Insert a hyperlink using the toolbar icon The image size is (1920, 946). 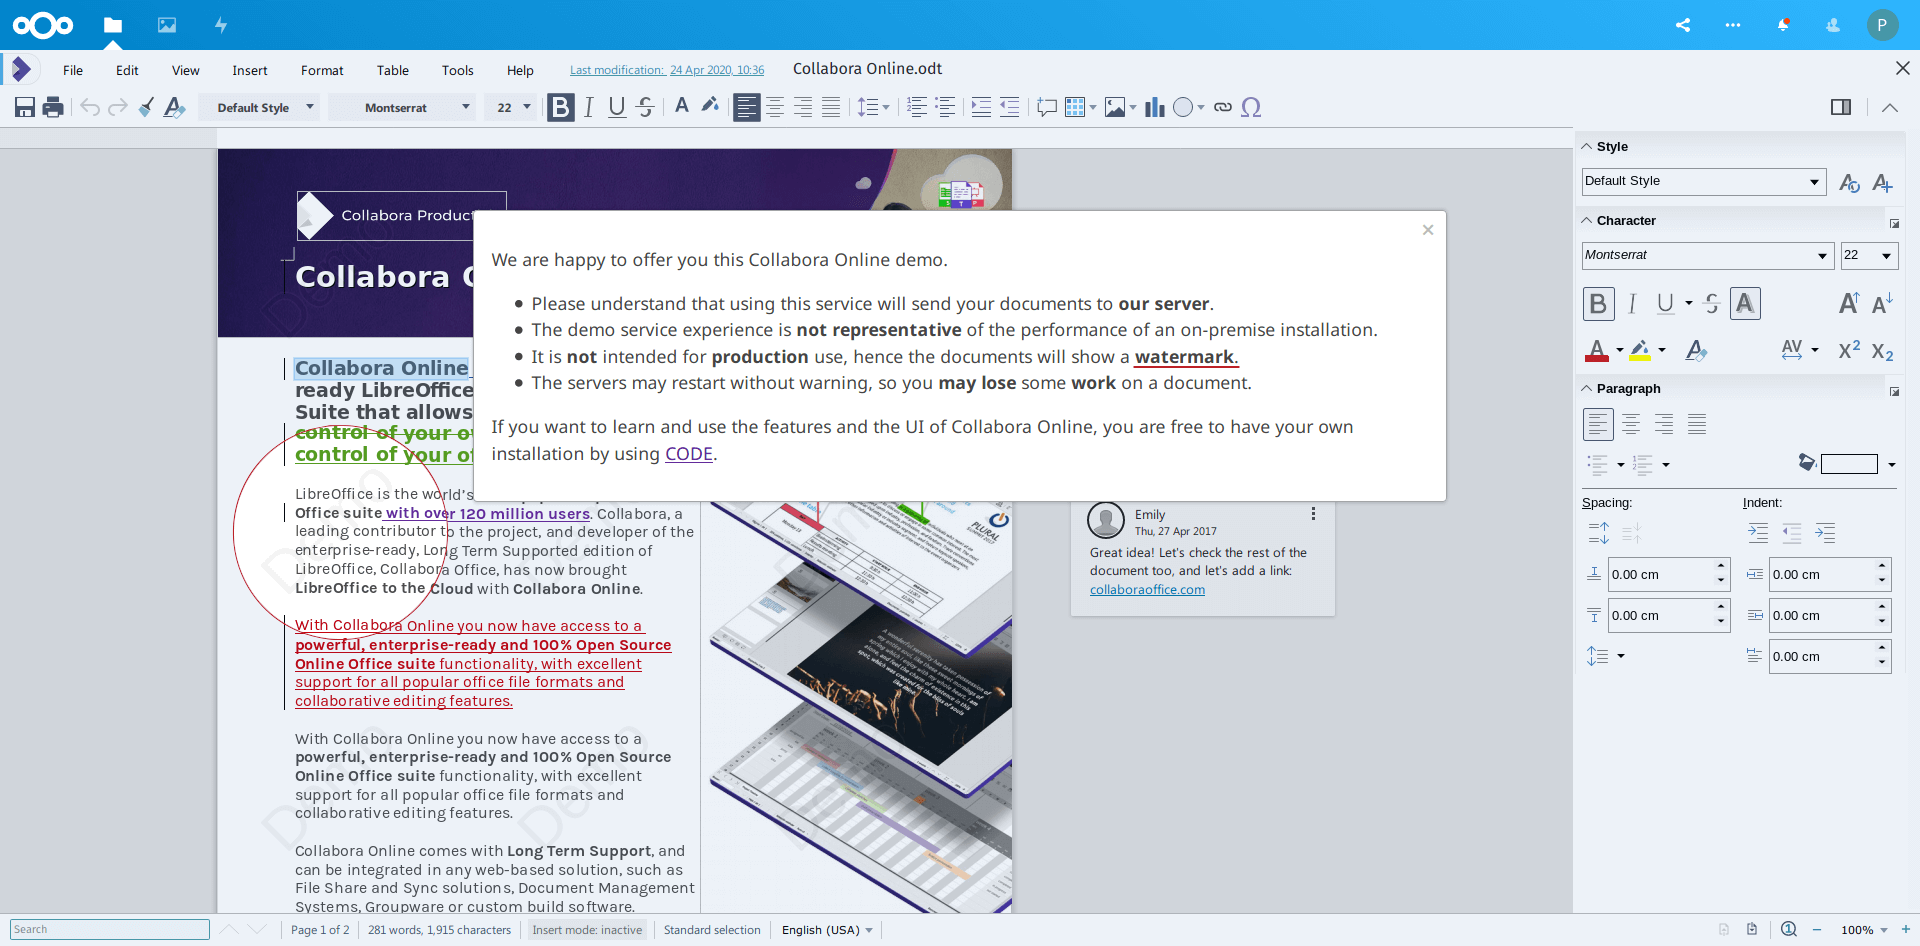coord(1223,107)
